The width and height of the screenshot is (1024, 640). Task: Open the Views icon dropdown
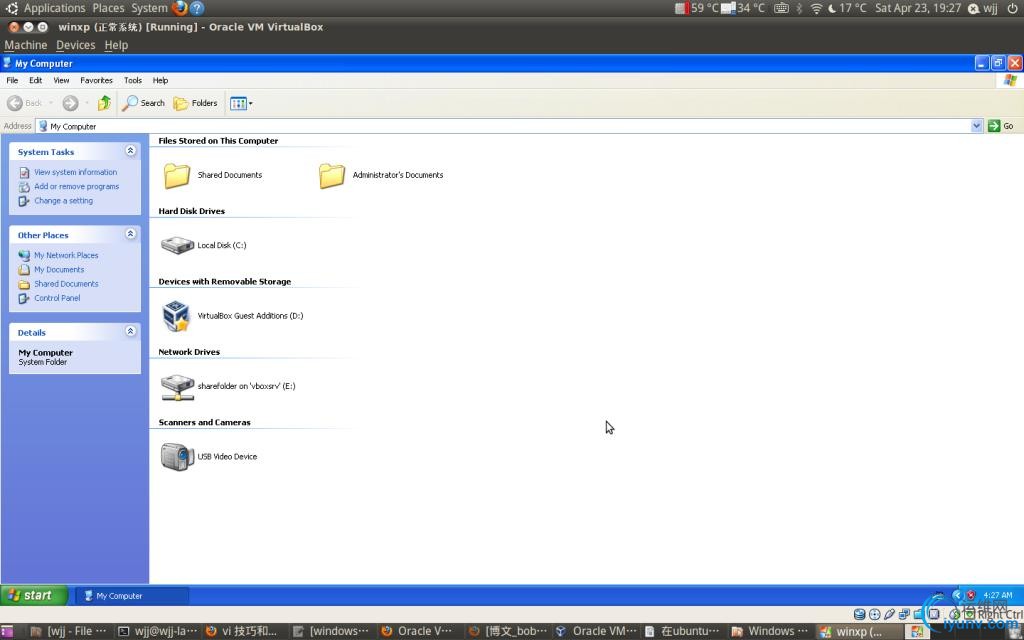click(x=241, y=103)
